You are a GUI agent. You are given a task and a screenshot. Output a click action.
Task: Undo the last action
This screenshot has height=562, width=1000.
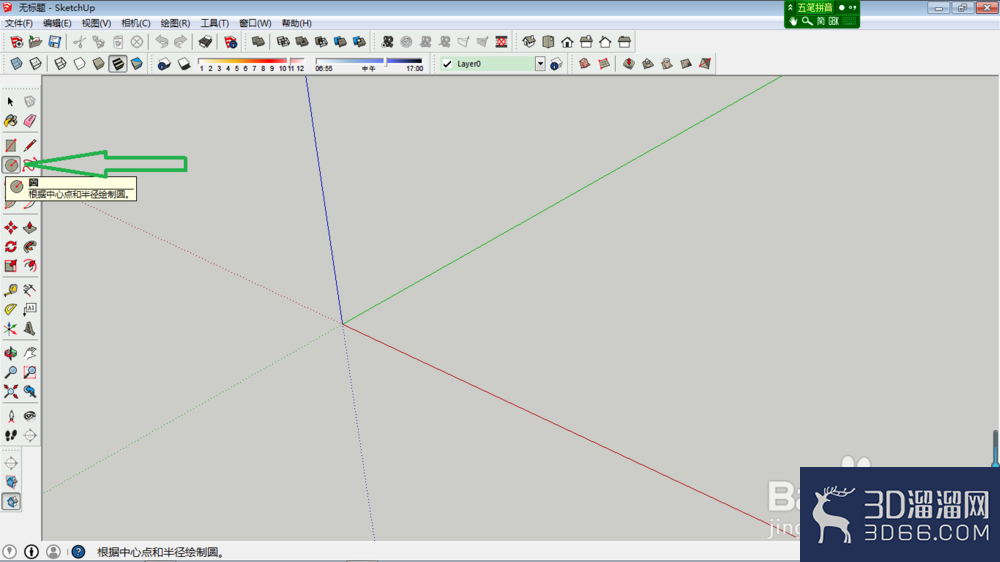click(x=162, y=42)
